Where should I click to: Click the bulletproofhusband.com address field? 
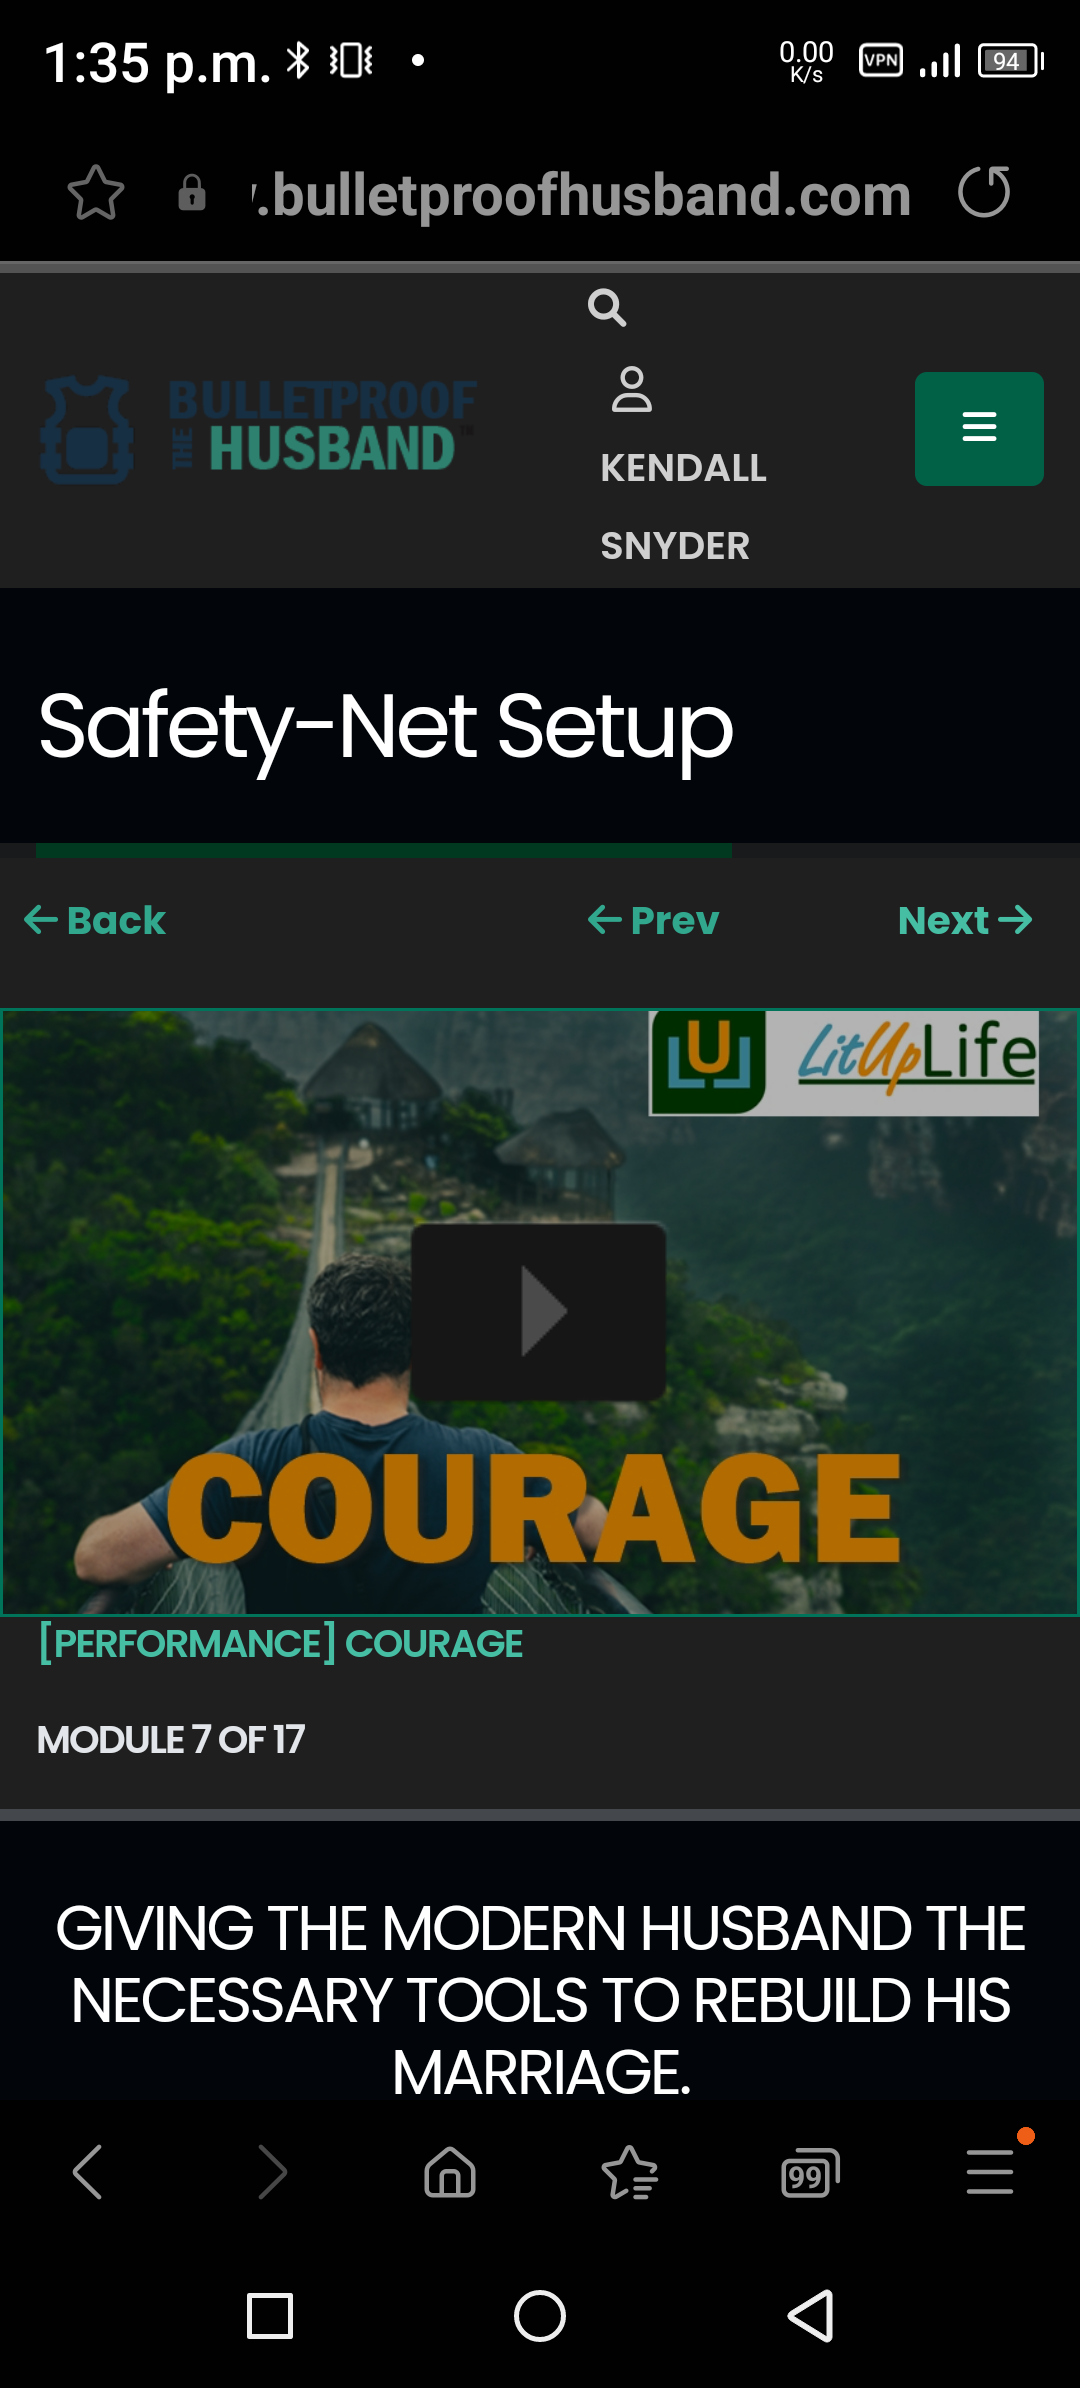(581, 194)
